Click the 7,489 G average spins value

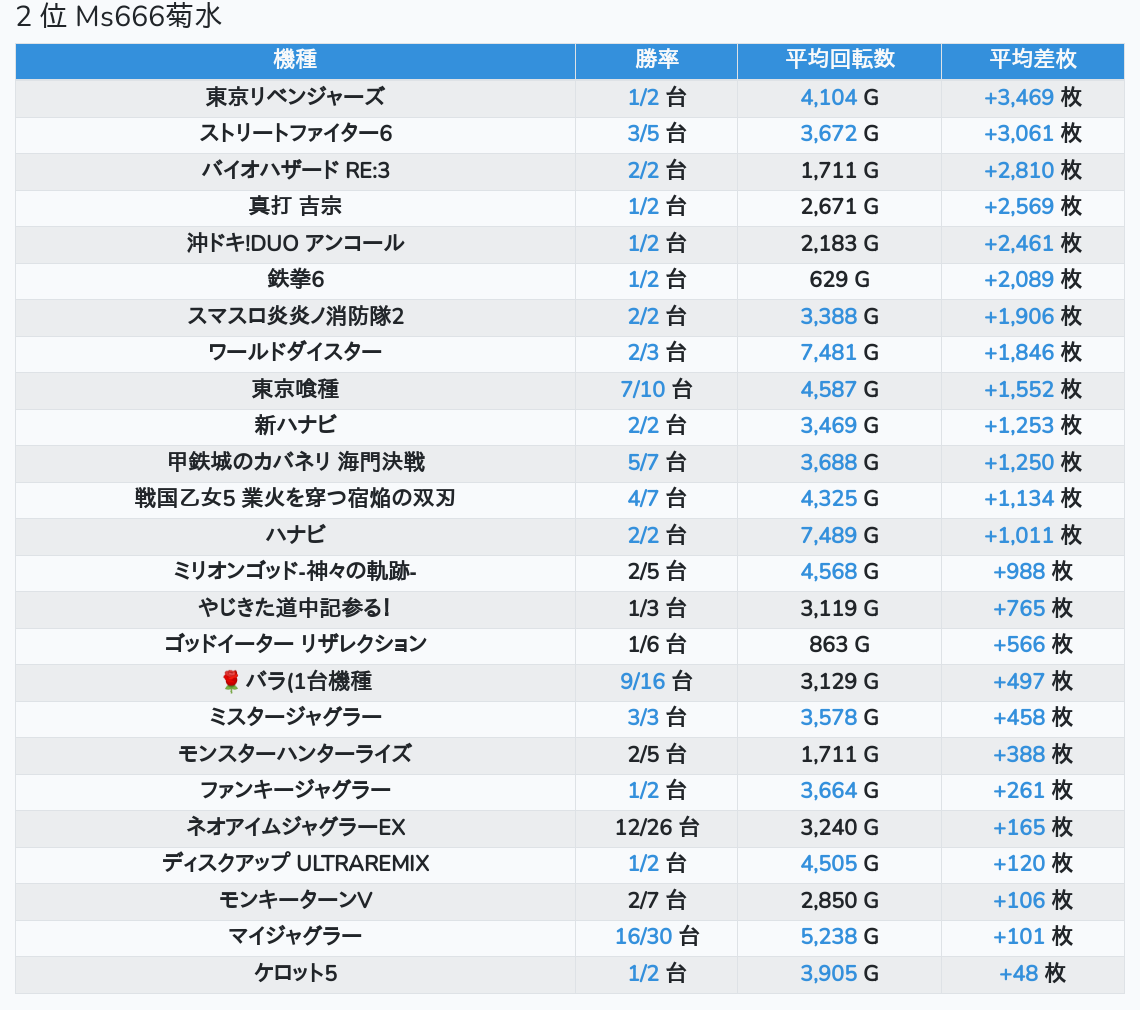[840, 535]
